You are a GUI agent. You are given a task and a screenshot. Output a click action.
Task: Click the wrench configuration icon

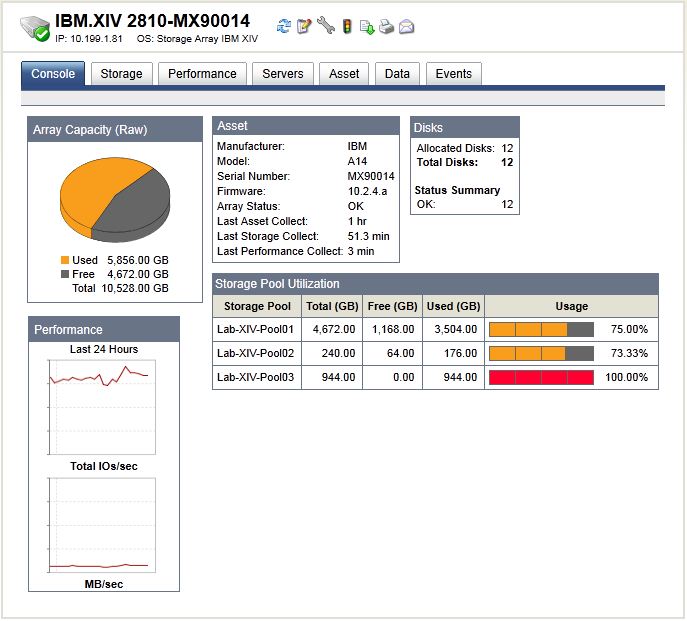coord(326,25)
